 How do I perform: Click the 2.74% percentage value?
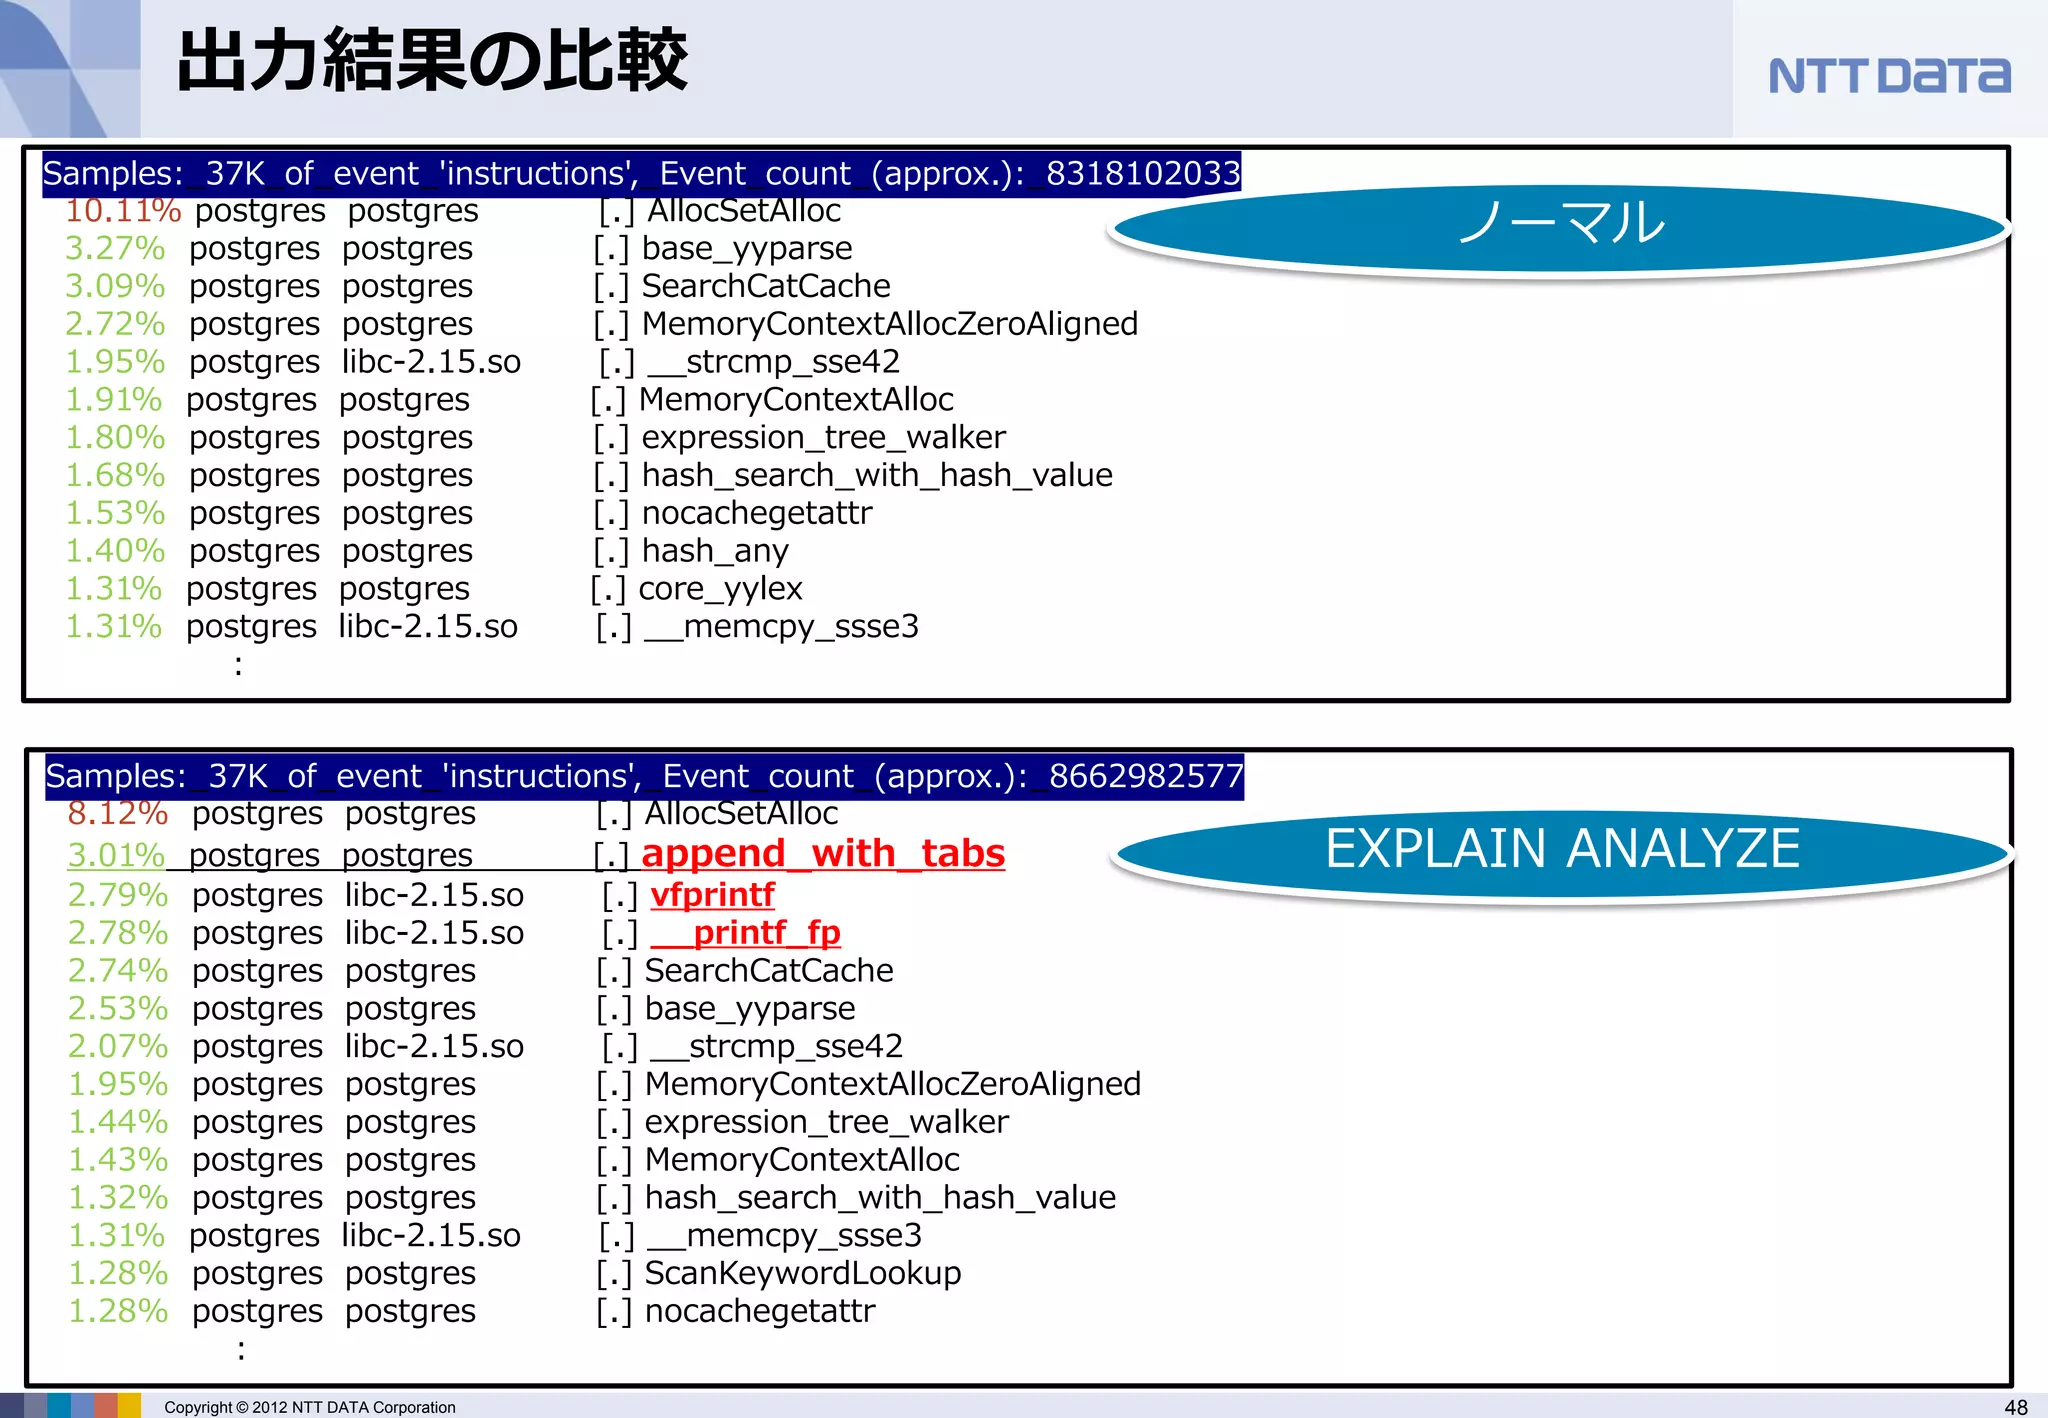118,971
